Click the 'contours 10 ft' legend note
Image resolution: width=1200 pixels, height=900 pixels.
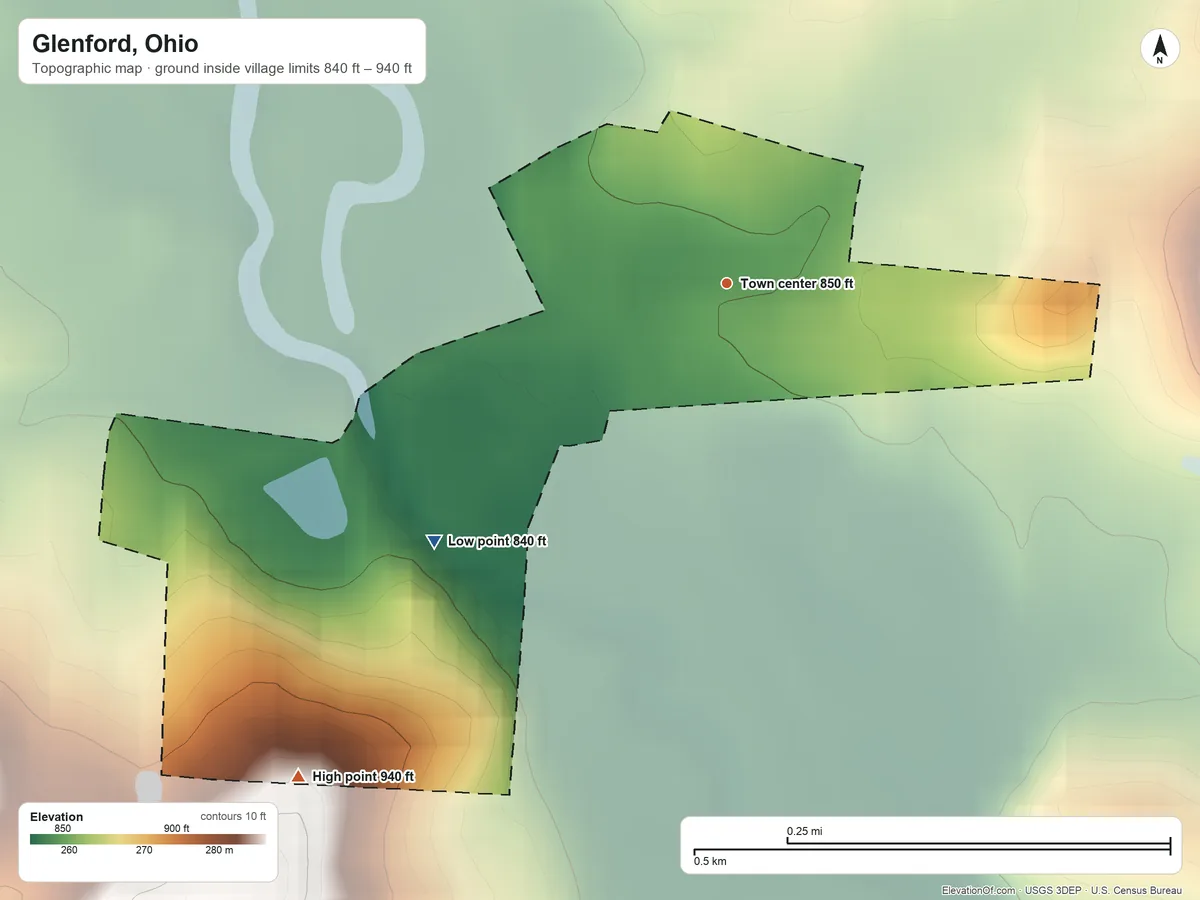[233, 816]
